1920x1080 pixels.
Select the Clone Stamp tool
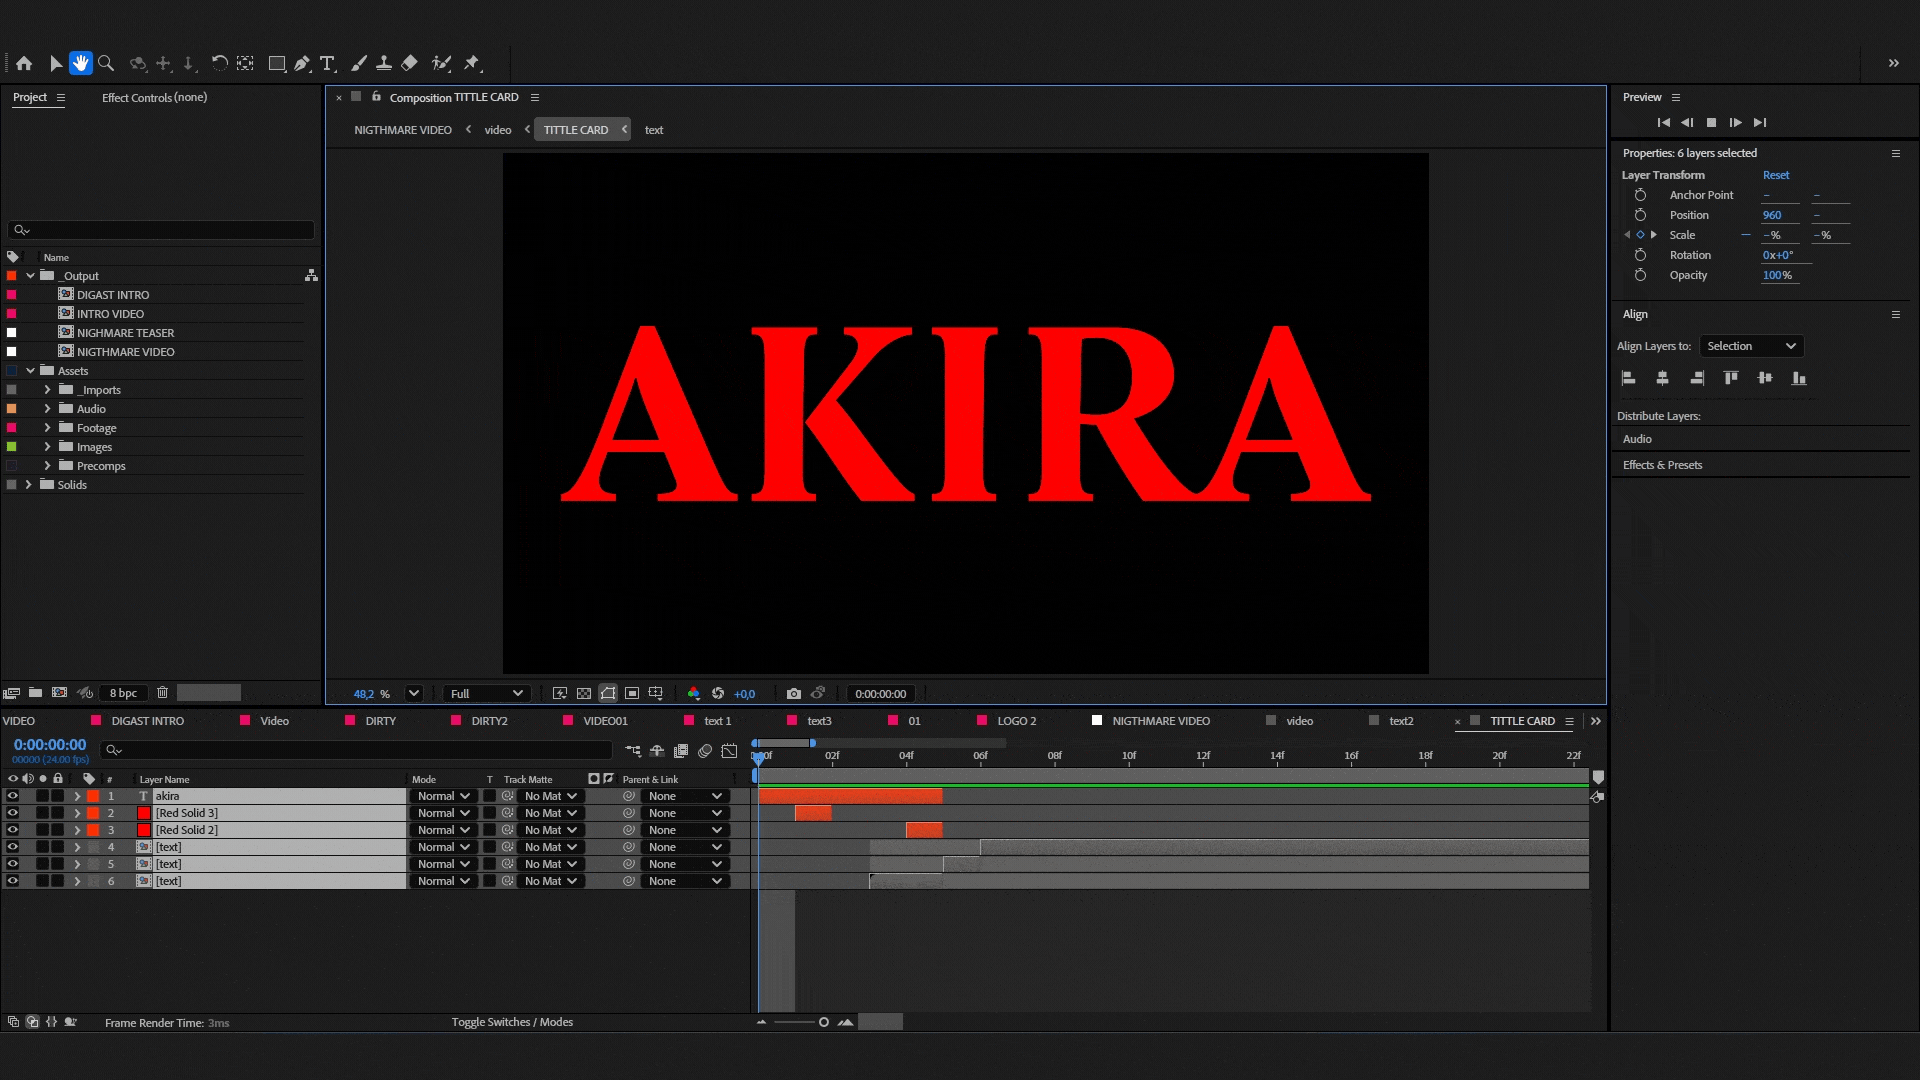[x=384, y=63]
